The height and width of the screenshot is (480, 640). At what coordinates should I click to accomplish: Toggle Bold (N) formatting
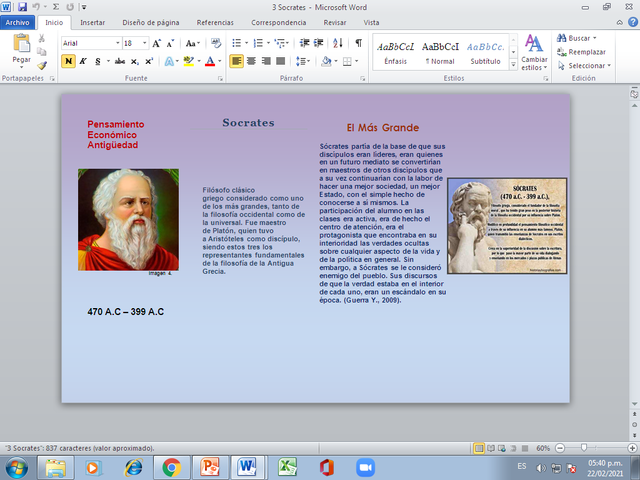click(68, 61)
